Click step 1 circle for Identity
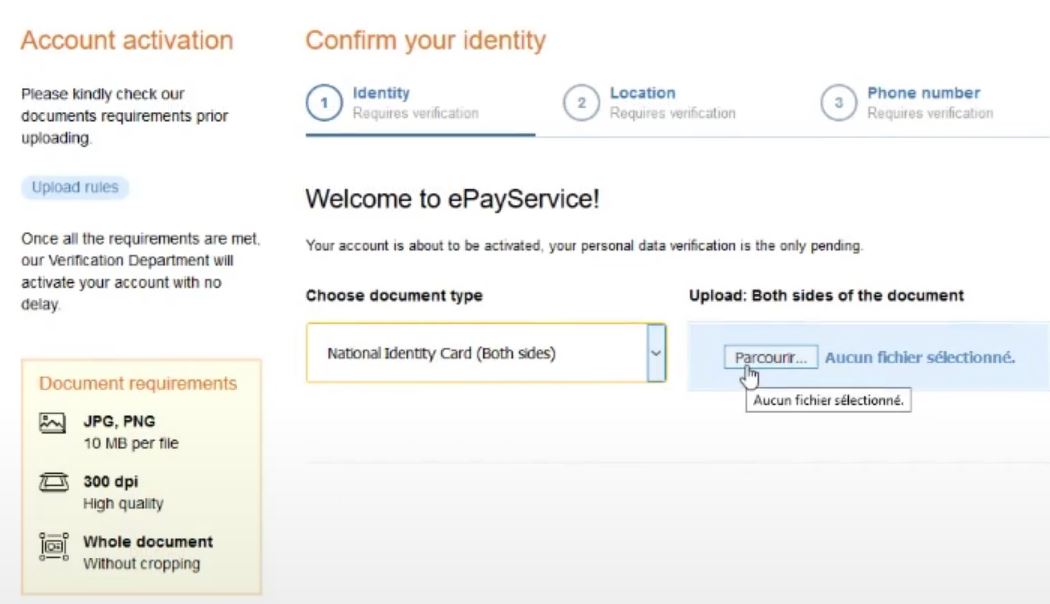This screenshot has width=1050, height=604. click(x=324, y=103)
